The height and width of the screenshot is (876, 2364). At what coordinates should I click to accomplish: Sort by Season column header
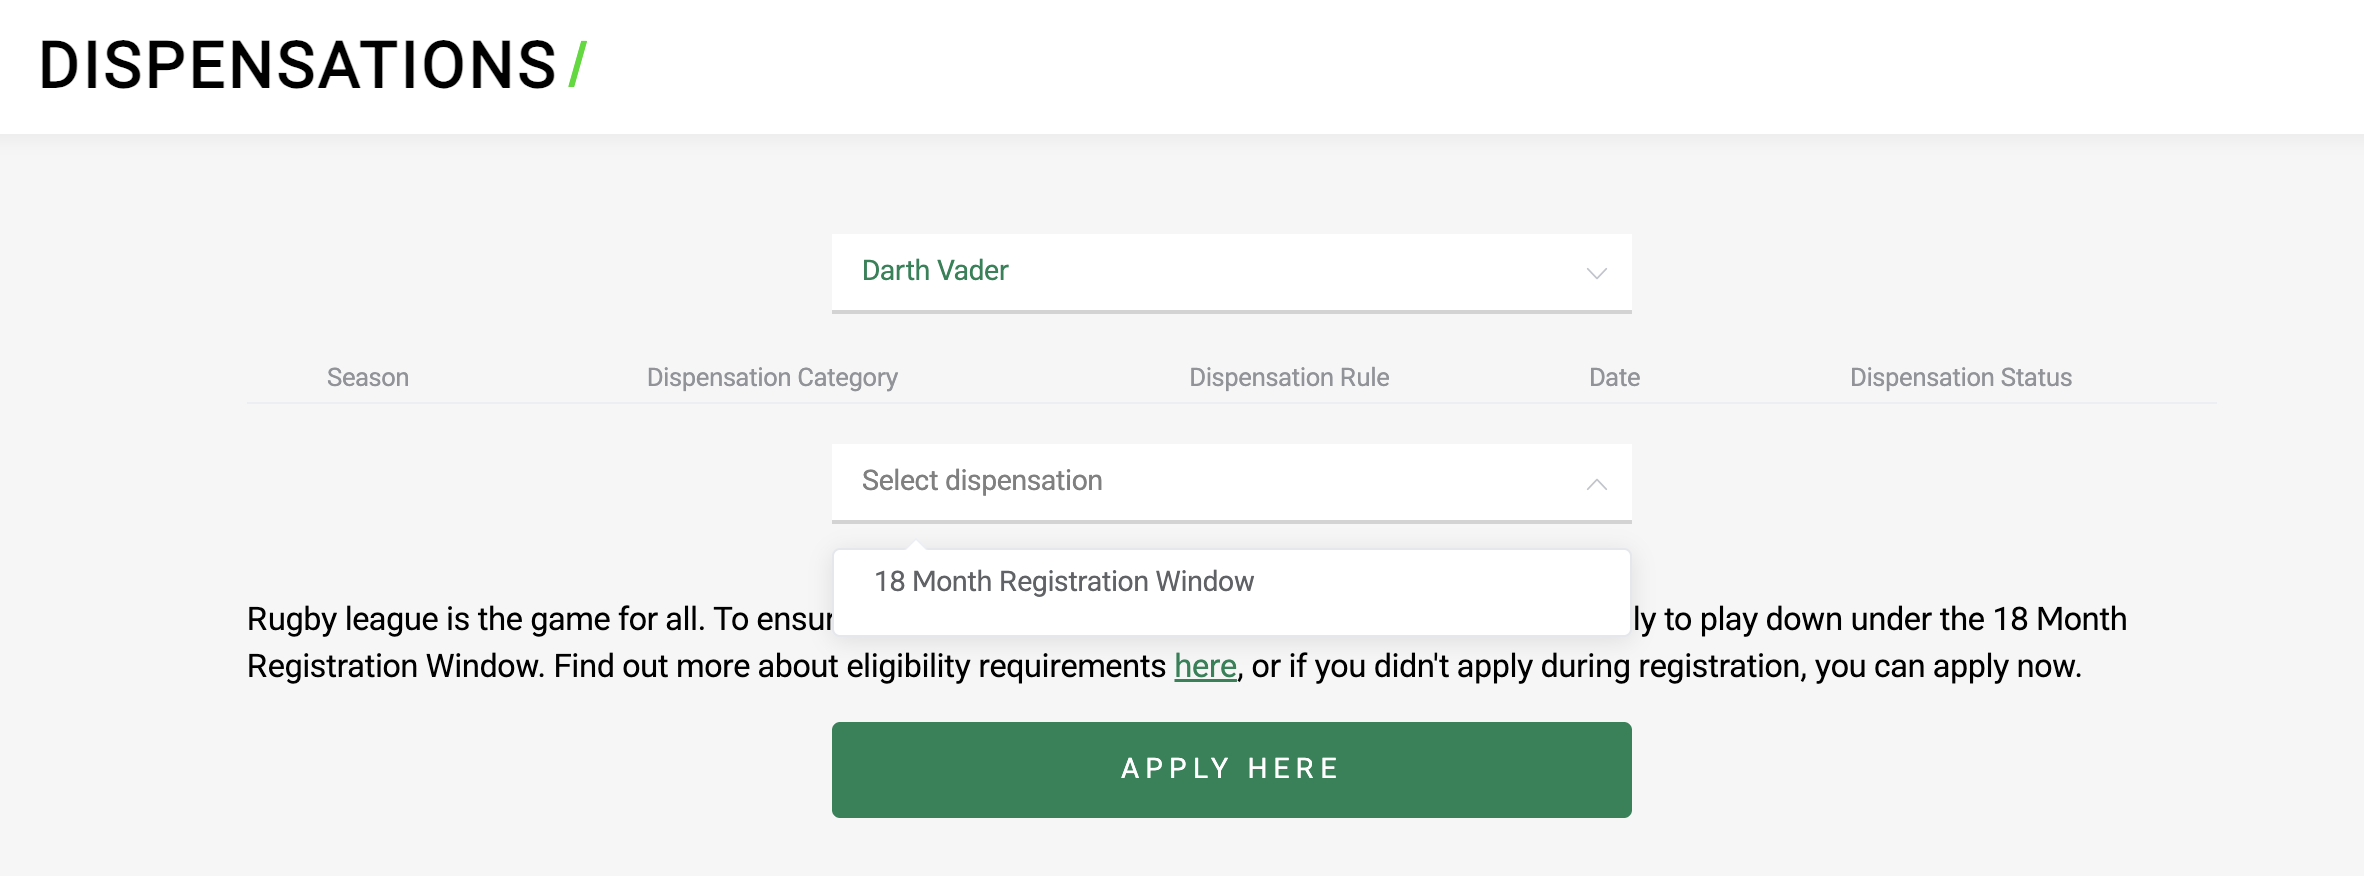tap(367, 377)
